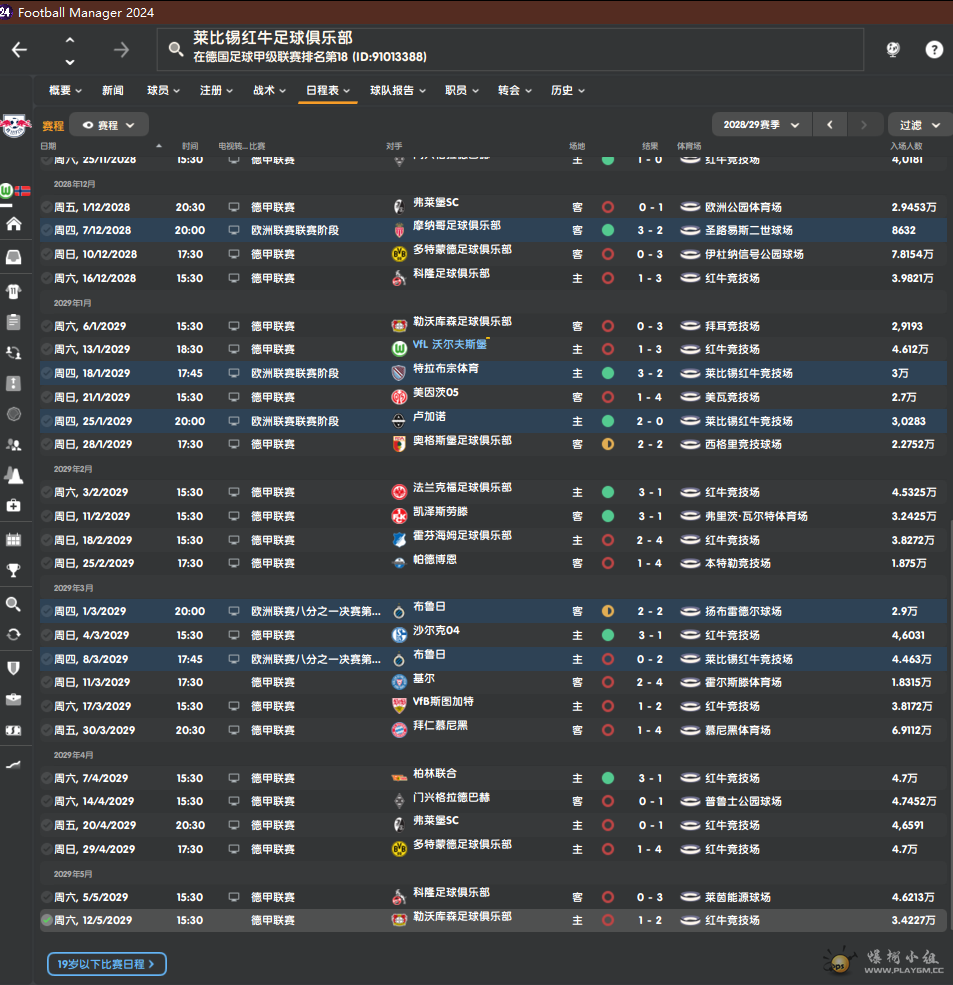Screen dimensions: 953x985
Task: Open the Club Info shield sidebar icon
Action: [x=14, y=668]
